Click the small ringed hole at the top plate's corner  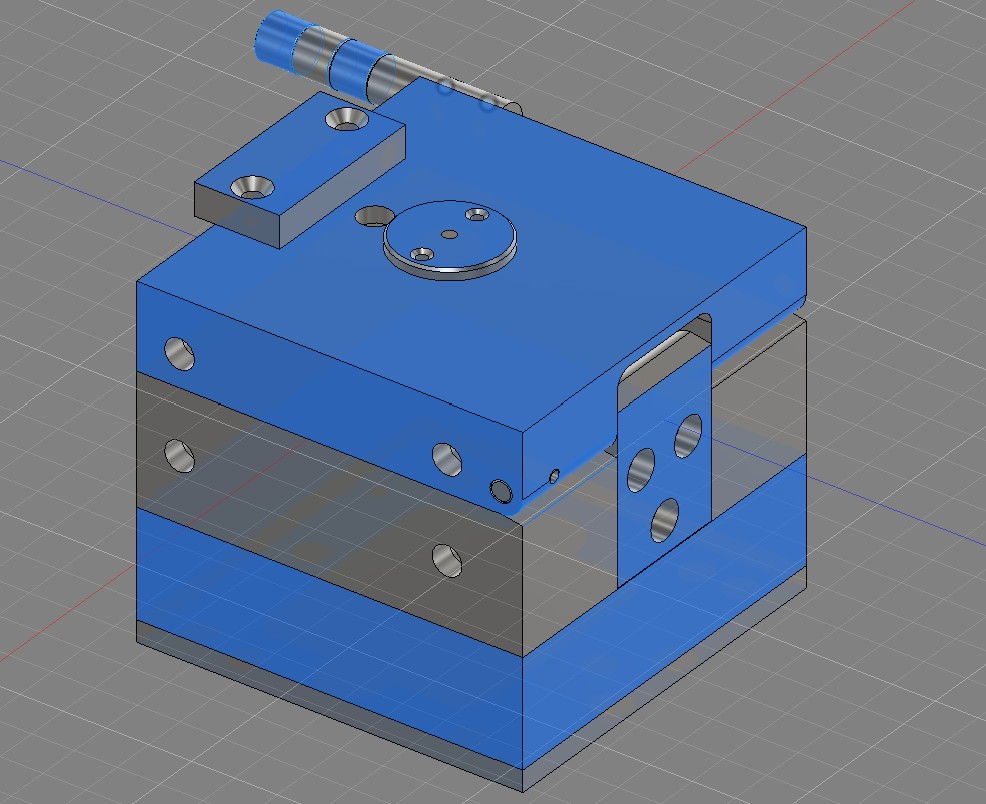coord(501,491)
